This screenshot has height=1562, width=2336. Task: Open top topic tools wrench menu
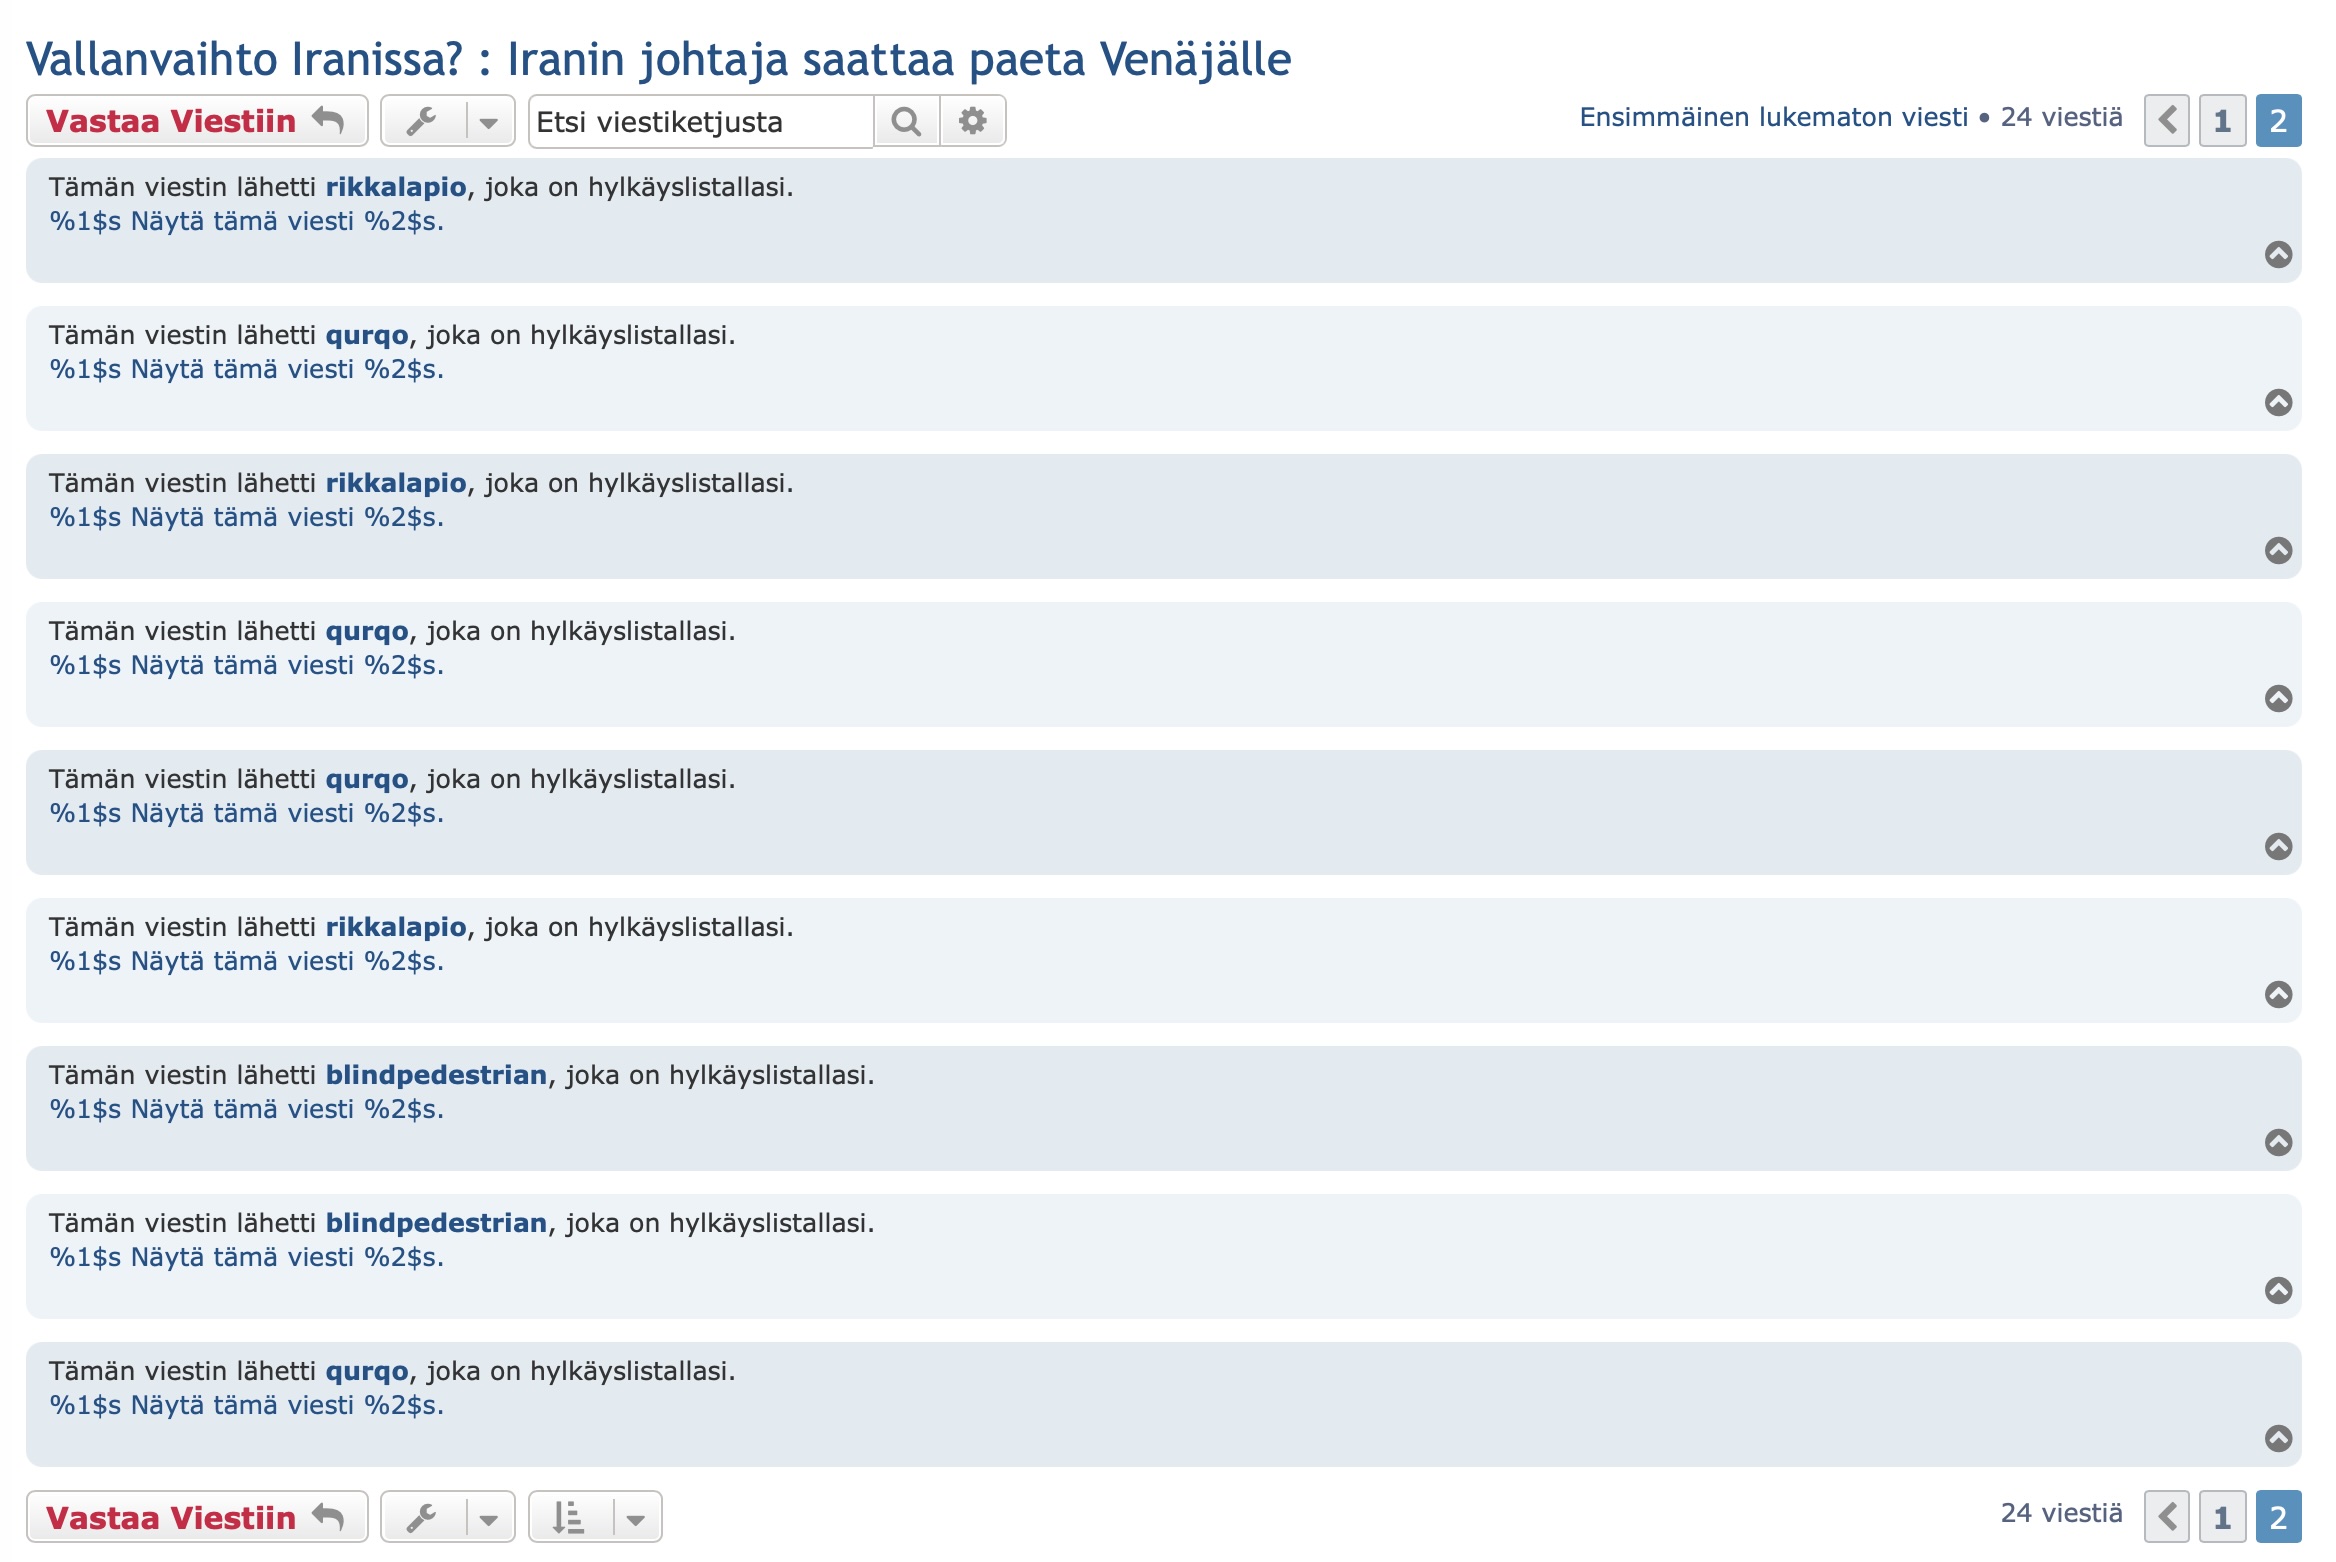tap(448, 121)
